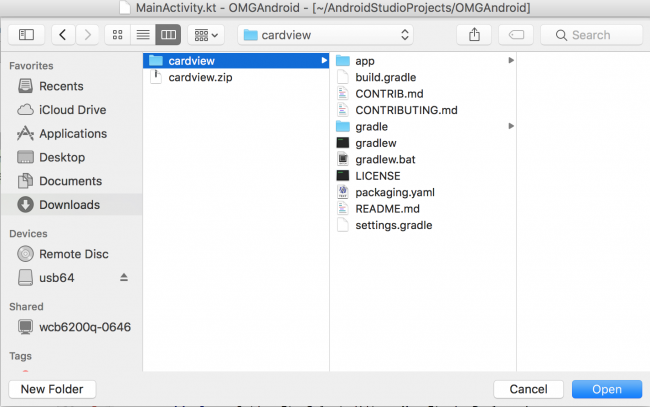The height and width of the screenshot is (407, 650).
Task: Select the packaging.yaml file
Action: coord(423,192)
